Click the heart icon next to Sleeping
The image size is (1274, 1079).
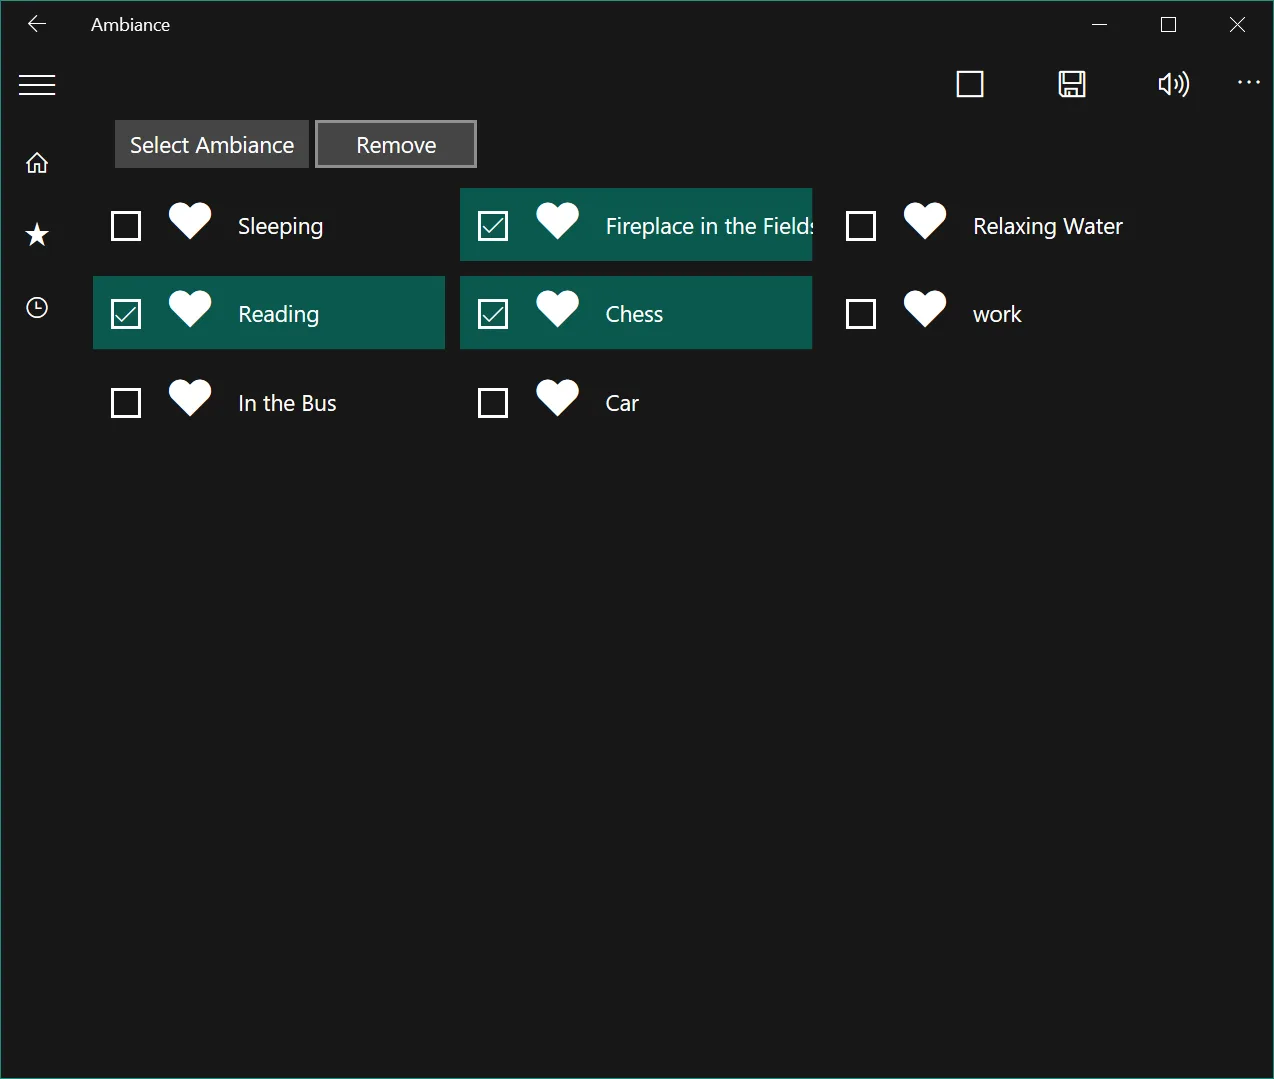[x=190, y=221]
